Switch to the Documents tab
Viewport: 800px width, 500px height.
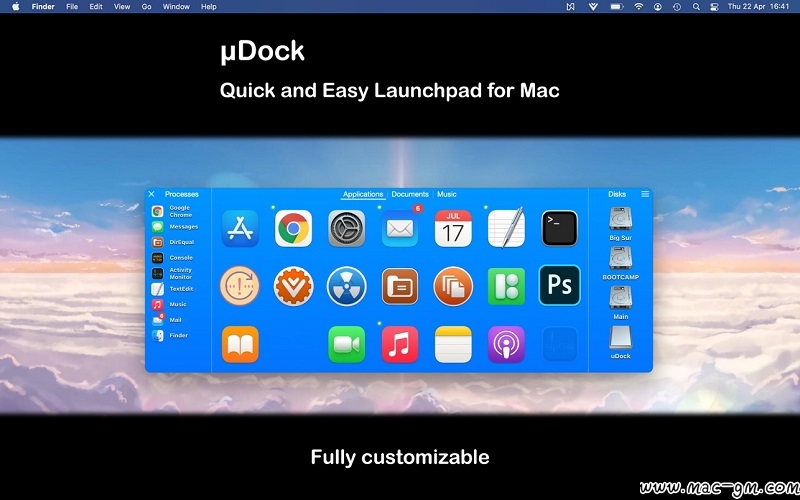click(x=410, y=194)
